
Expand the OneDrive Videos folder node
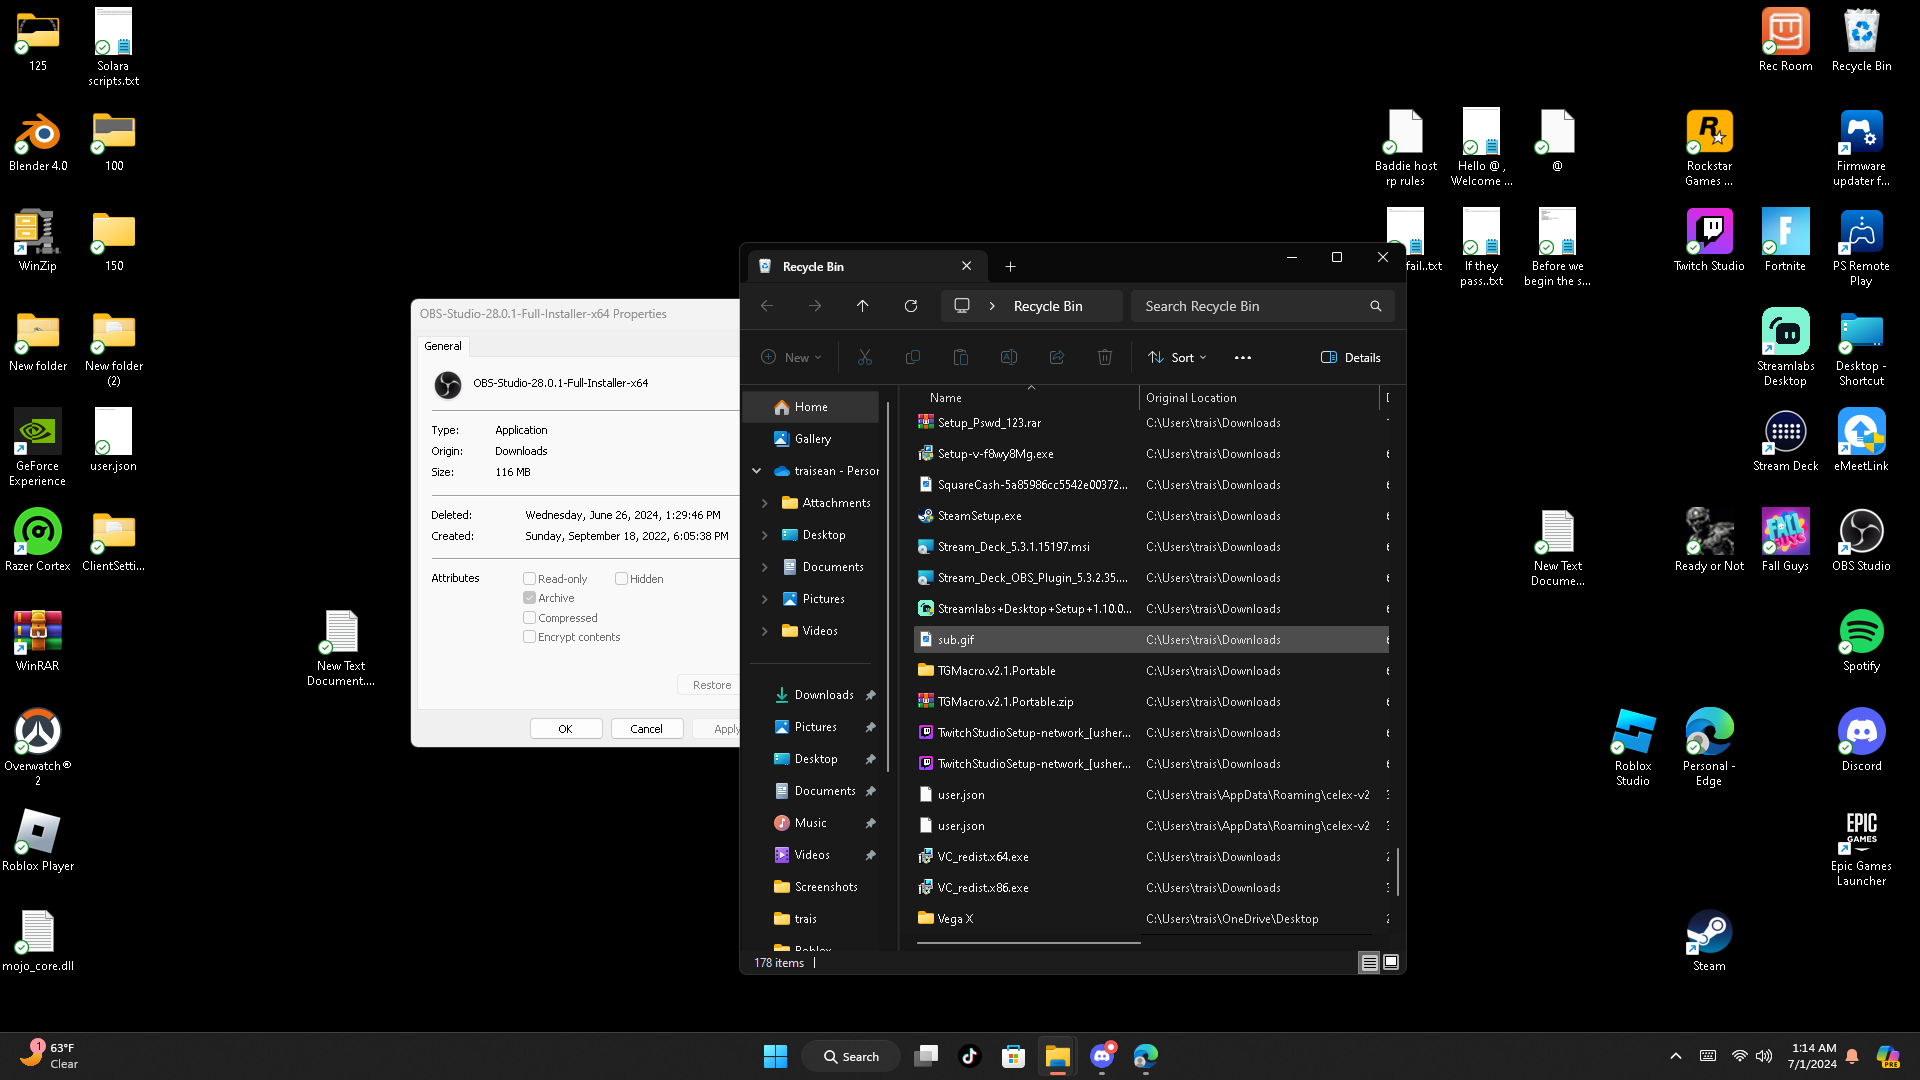765,631
